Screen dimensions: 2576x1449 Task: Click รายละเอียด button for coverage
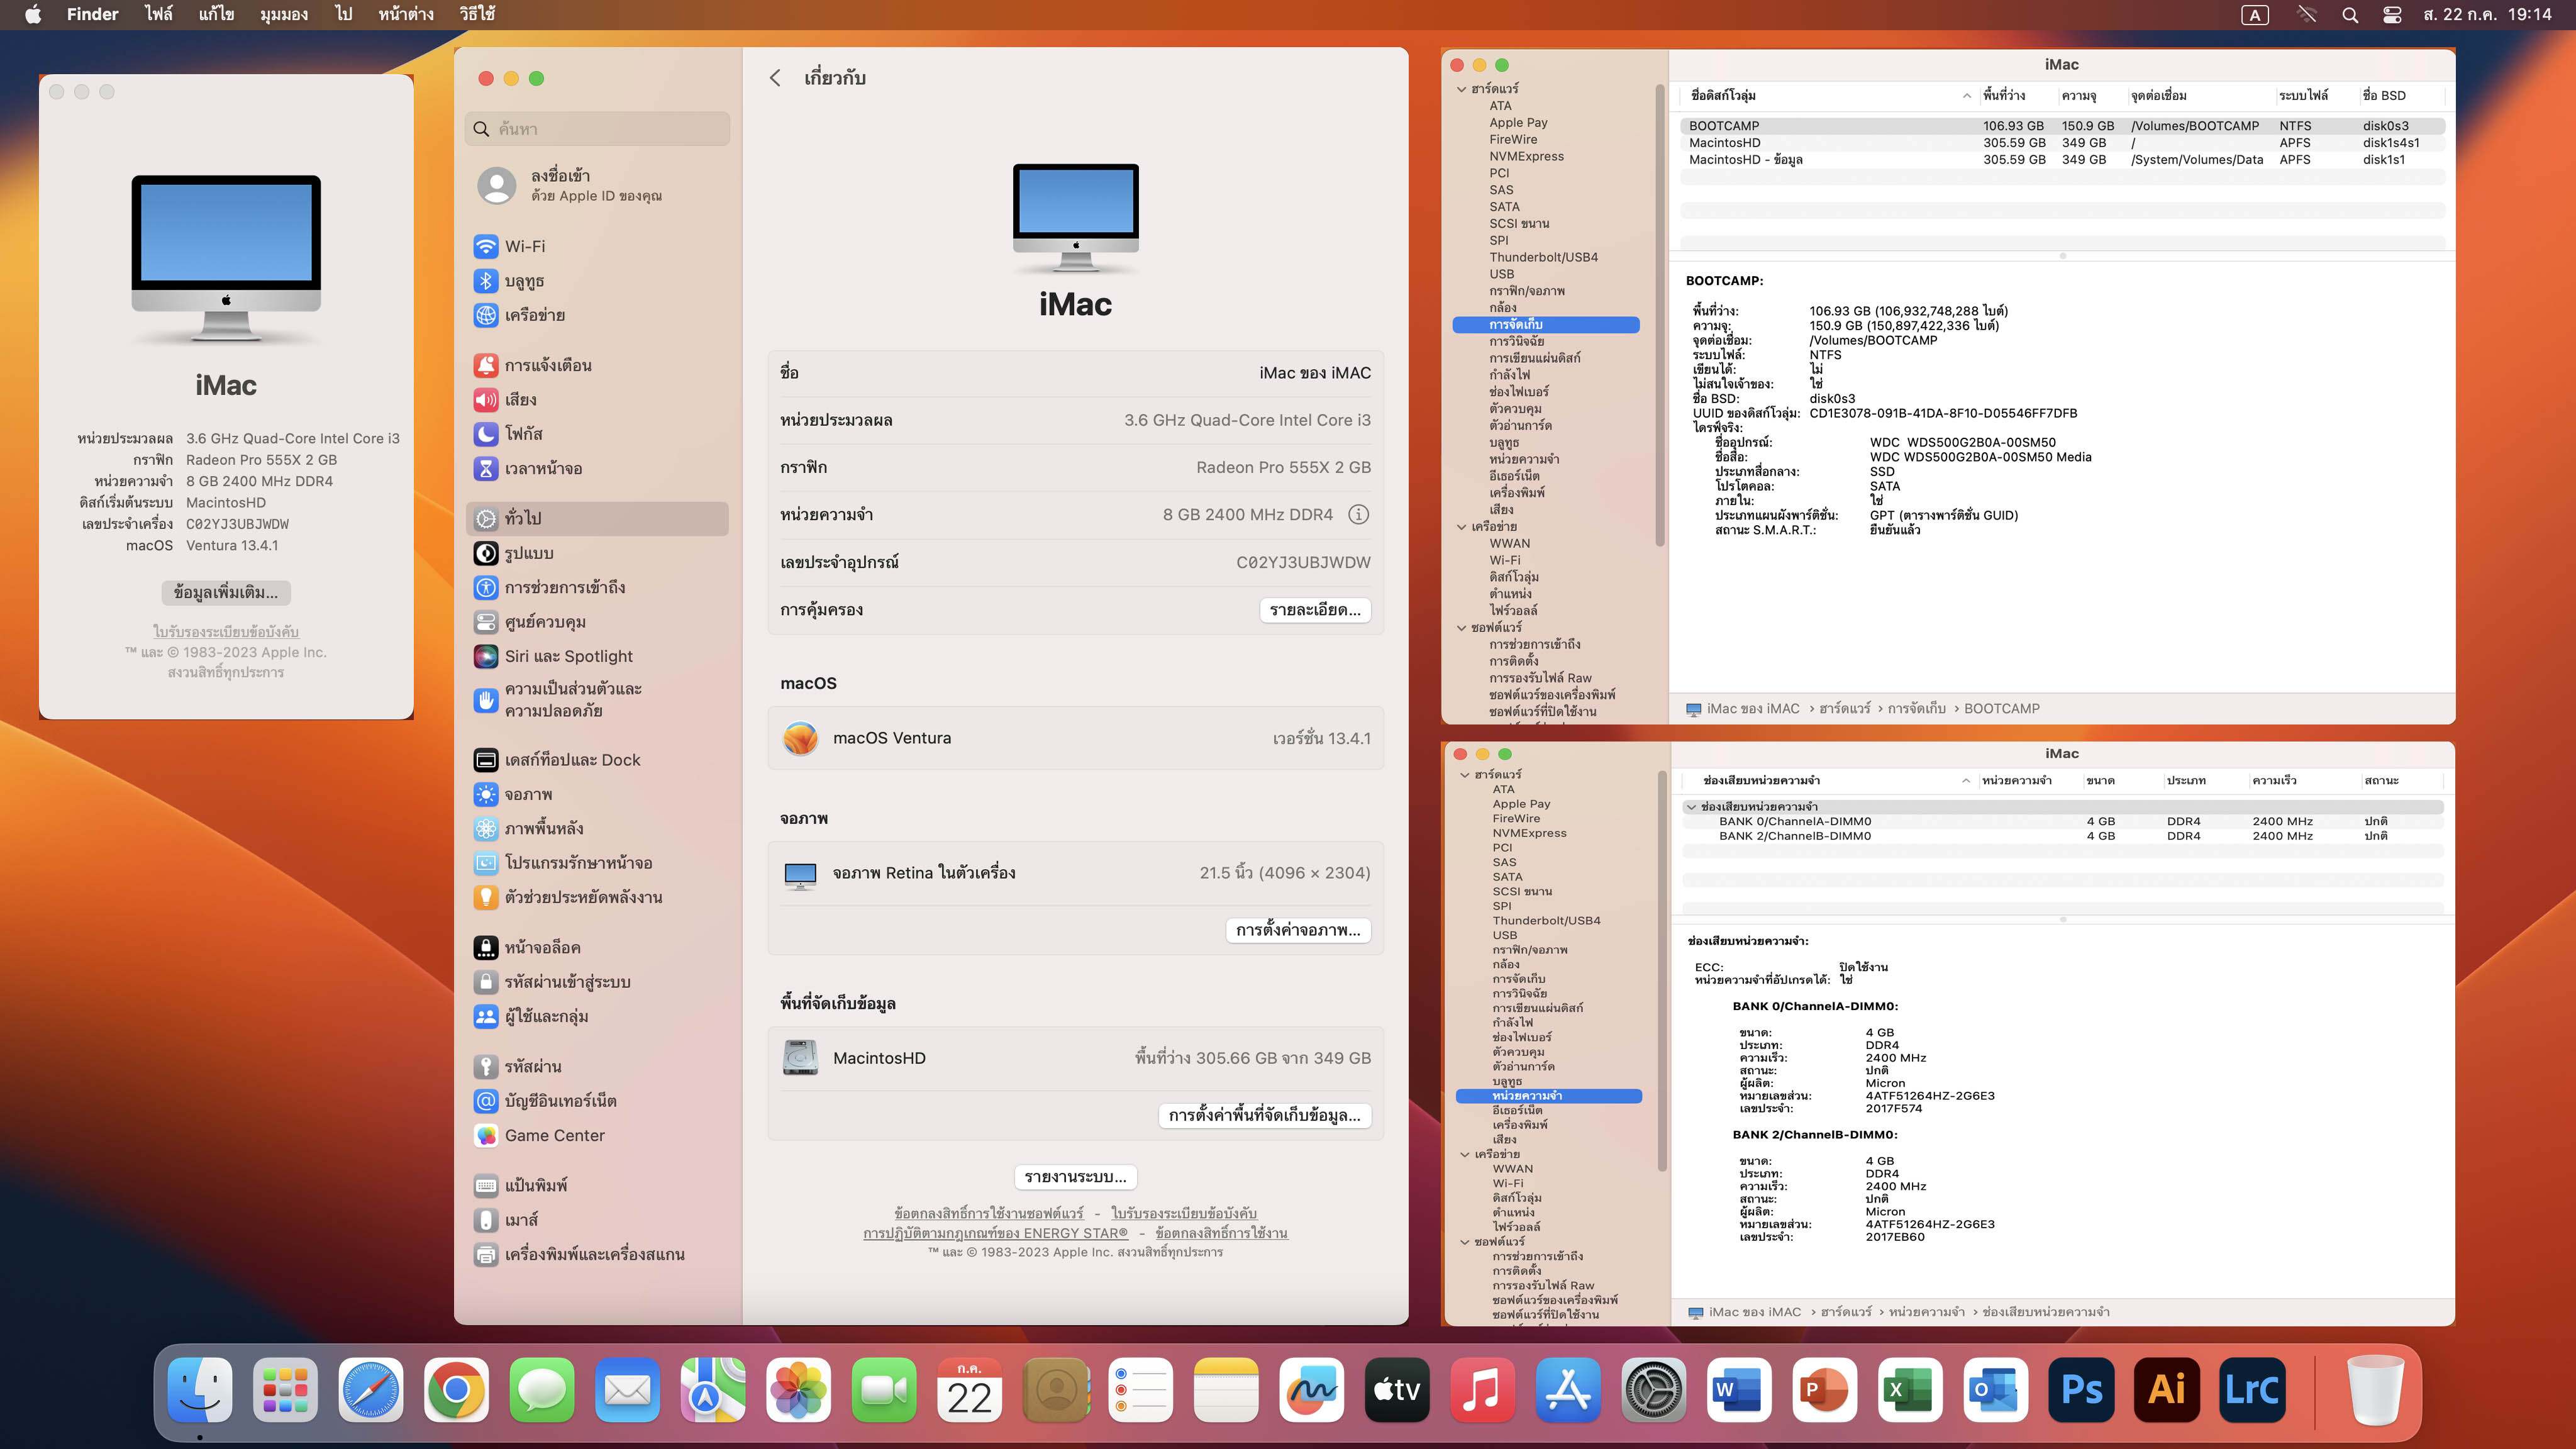click(1314, 610)
